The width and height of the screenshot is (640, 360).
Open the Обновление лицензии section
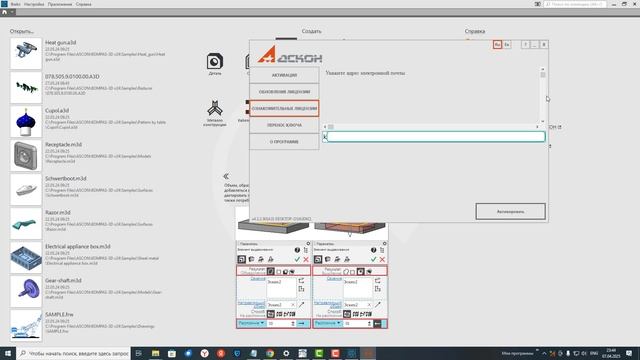pyautogui.click(x=284, y=92)
